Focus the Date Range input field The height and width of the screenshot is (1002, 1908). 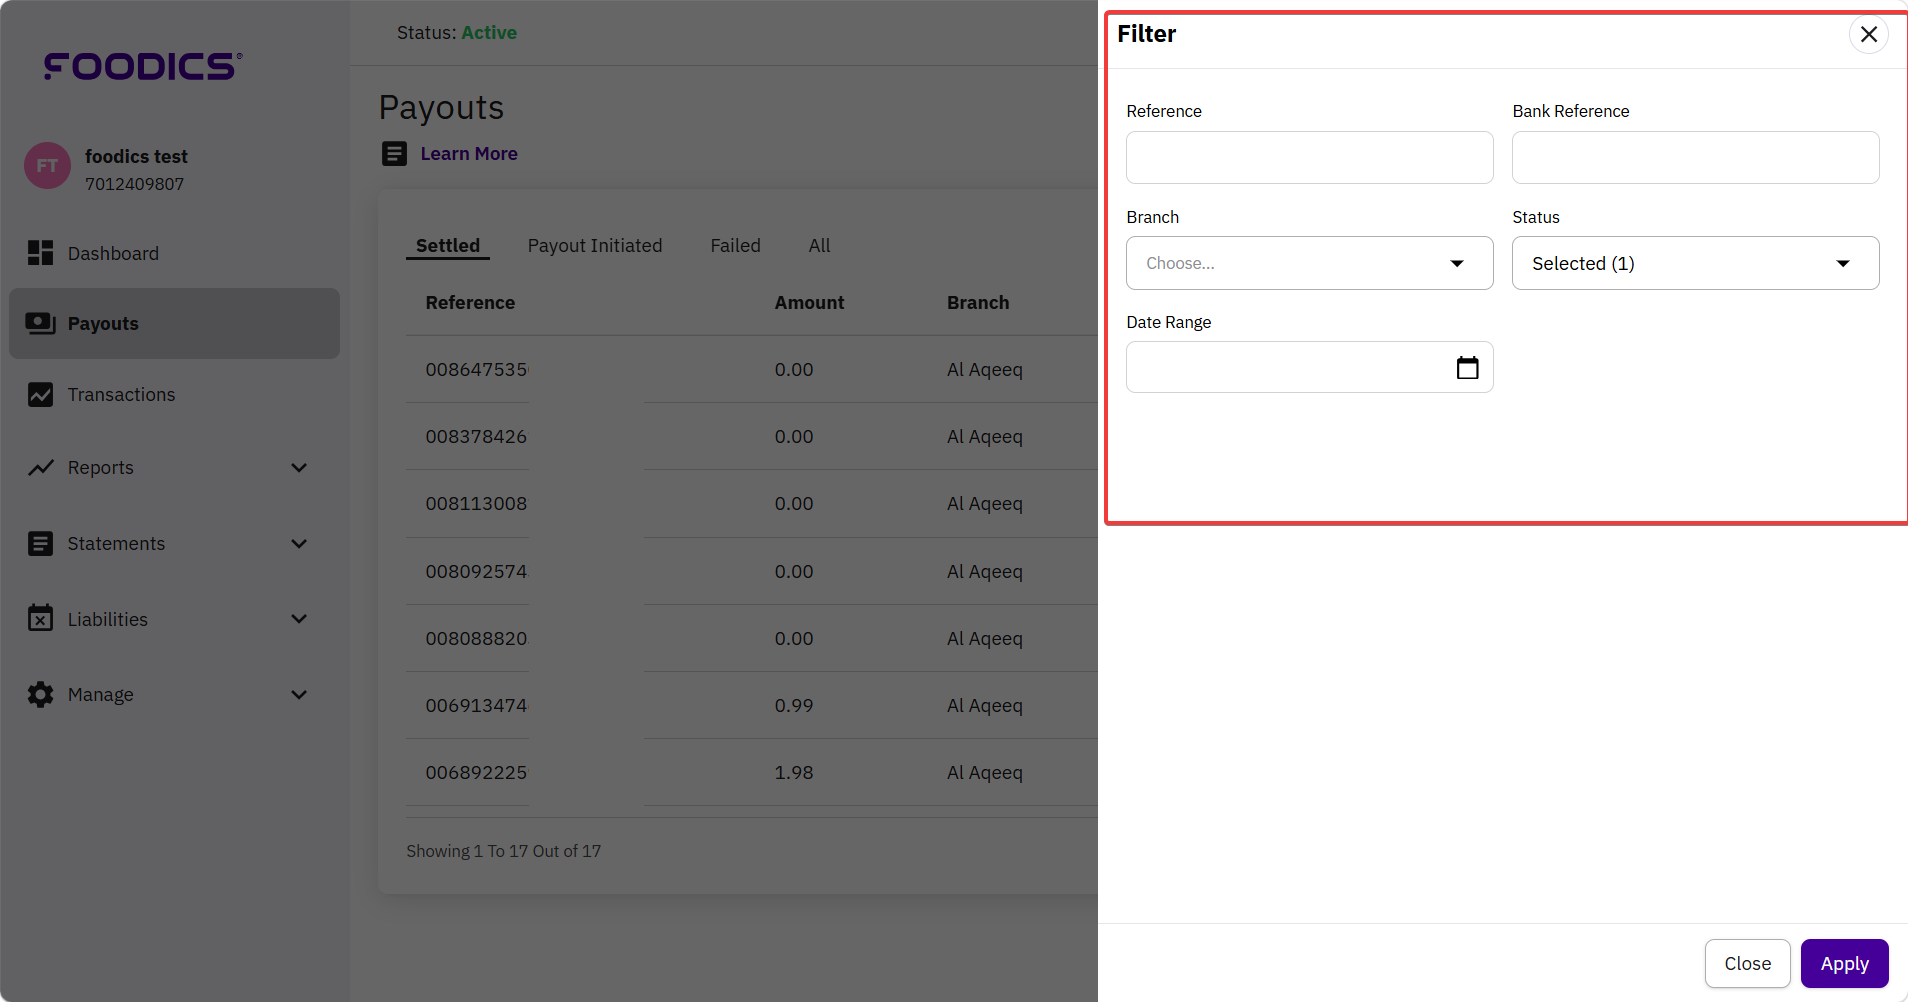coord(1309,367)
